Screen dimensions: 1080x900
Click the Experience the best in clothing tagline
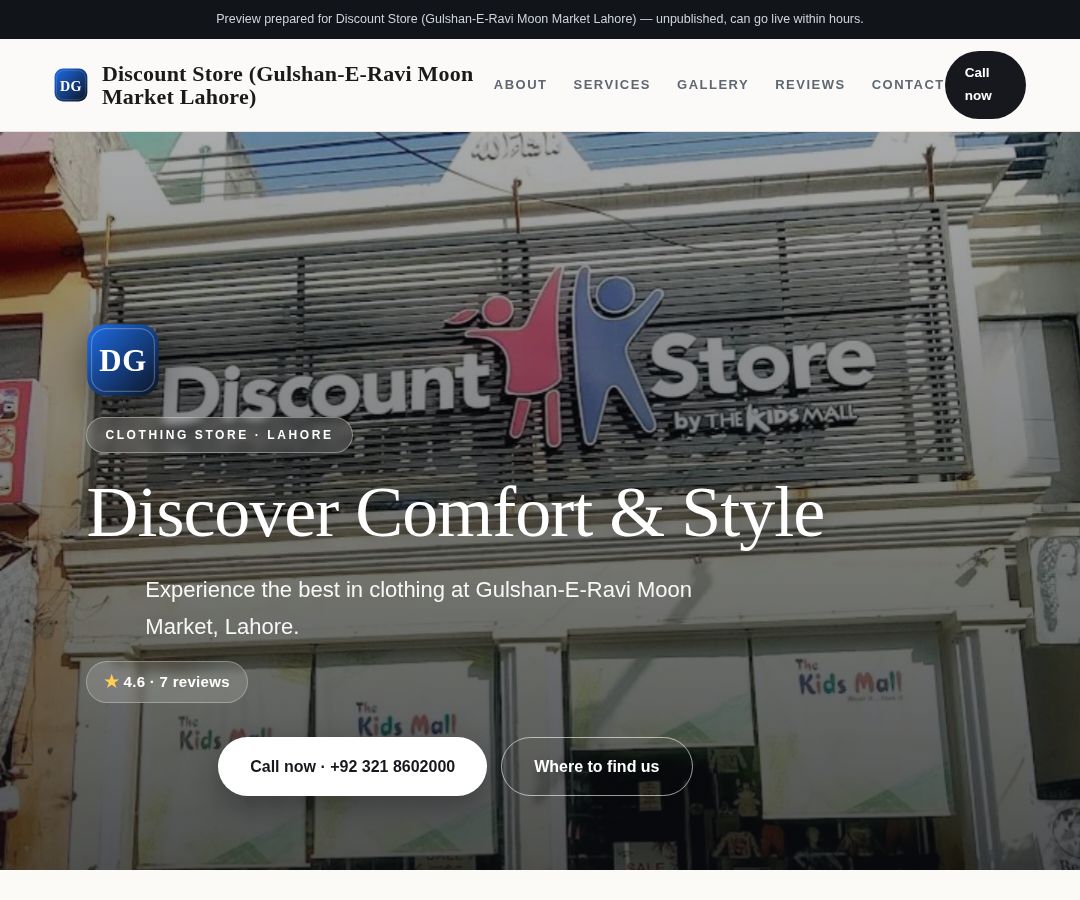pos(418,608)
